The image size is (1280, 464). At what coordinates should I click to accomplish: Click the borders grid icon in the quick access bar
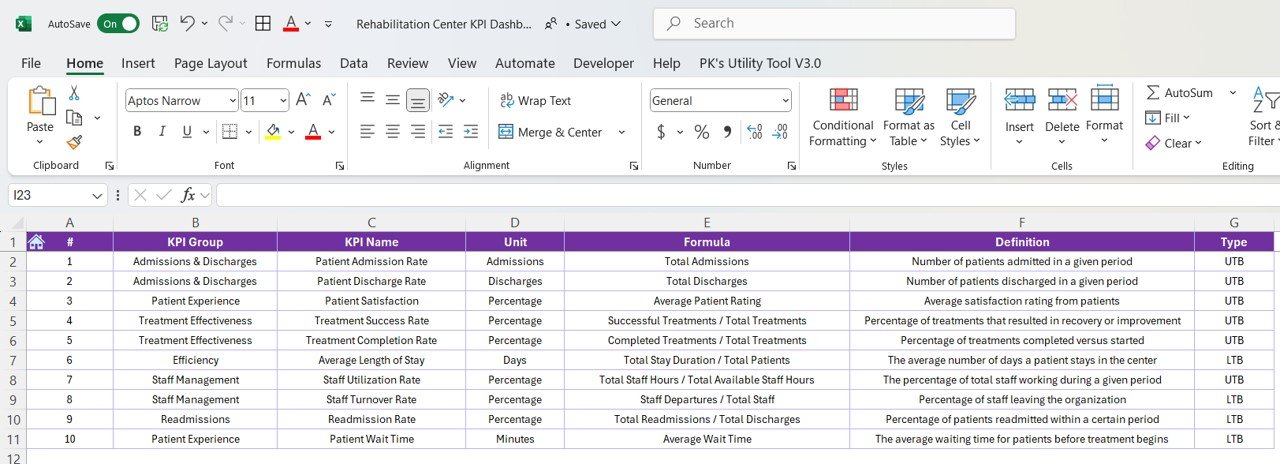tap(263, 23)
